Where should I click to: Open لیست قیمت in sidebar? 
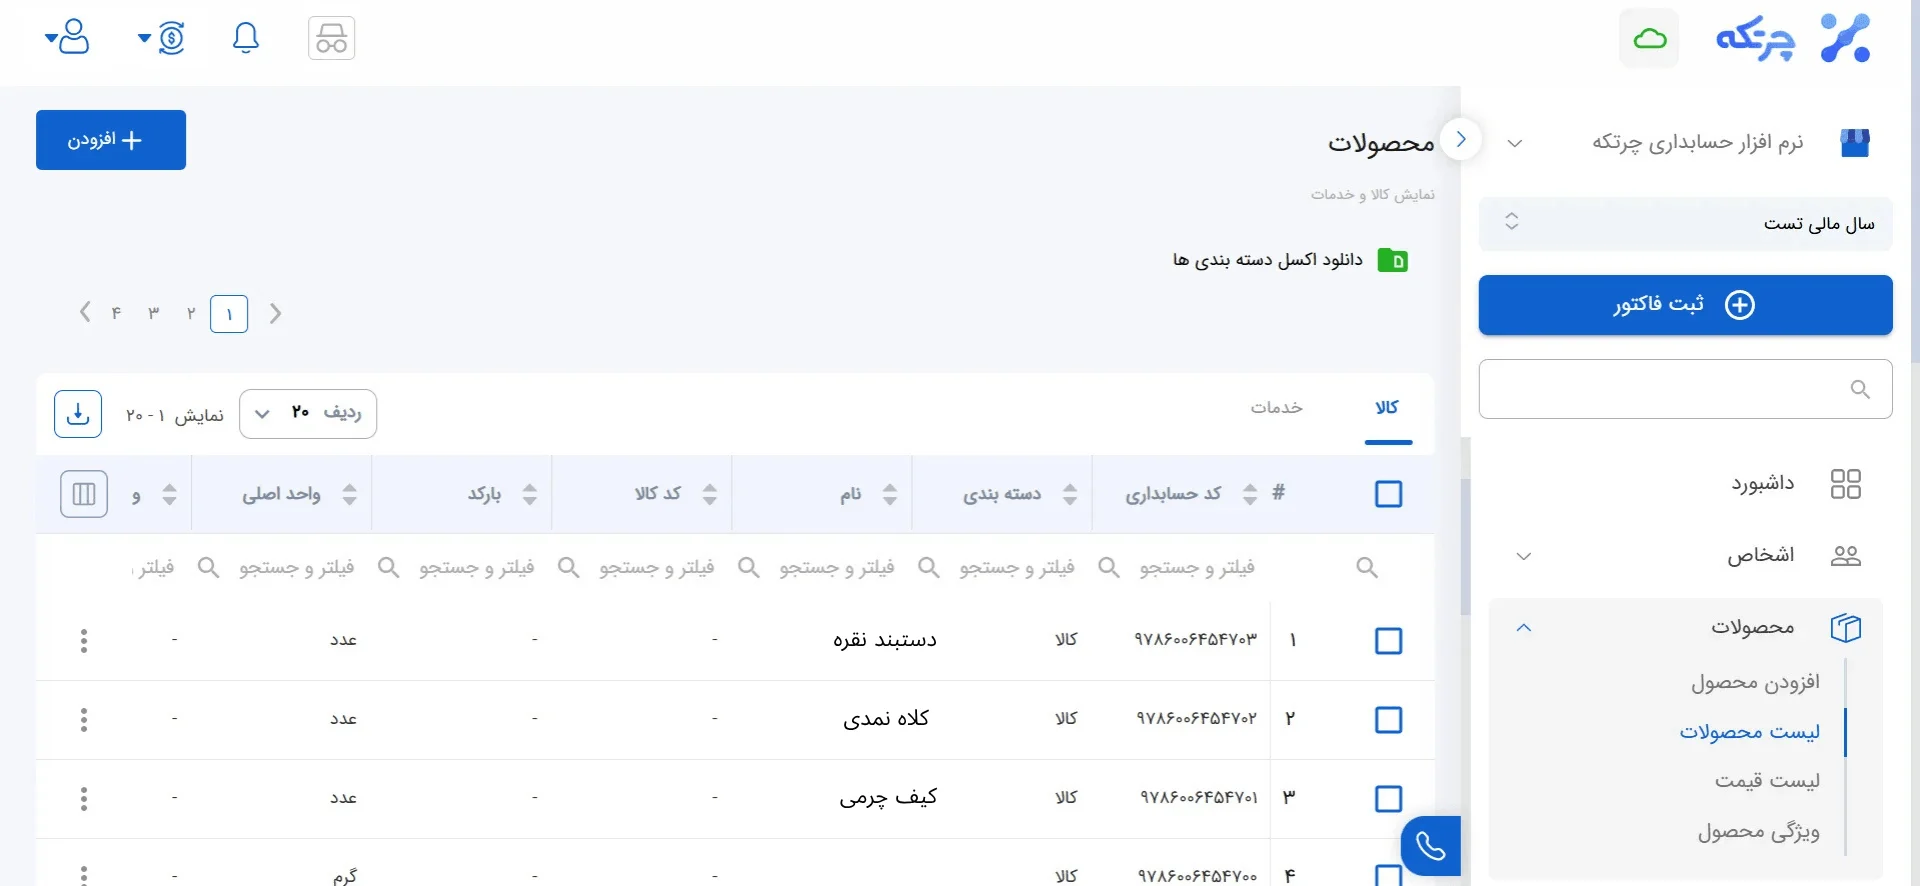click(1767, 781)
